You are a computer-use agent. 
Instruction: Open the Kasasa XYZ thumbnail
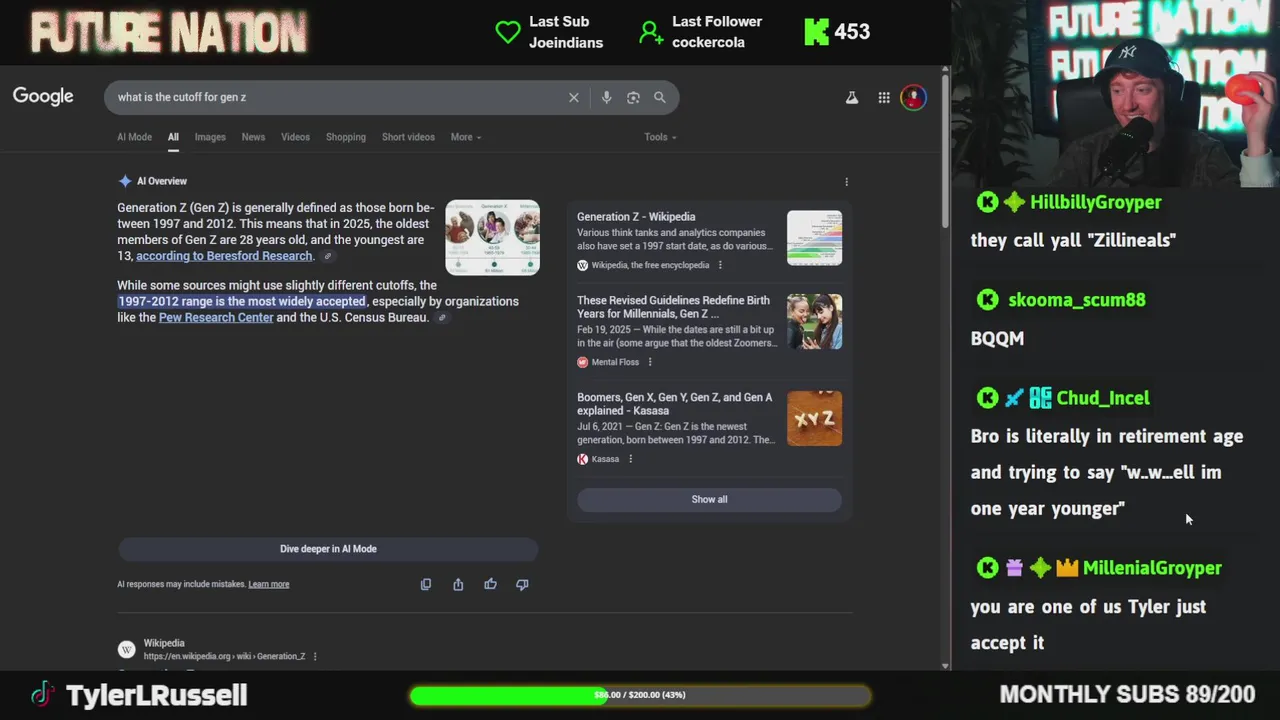(814, 418)
